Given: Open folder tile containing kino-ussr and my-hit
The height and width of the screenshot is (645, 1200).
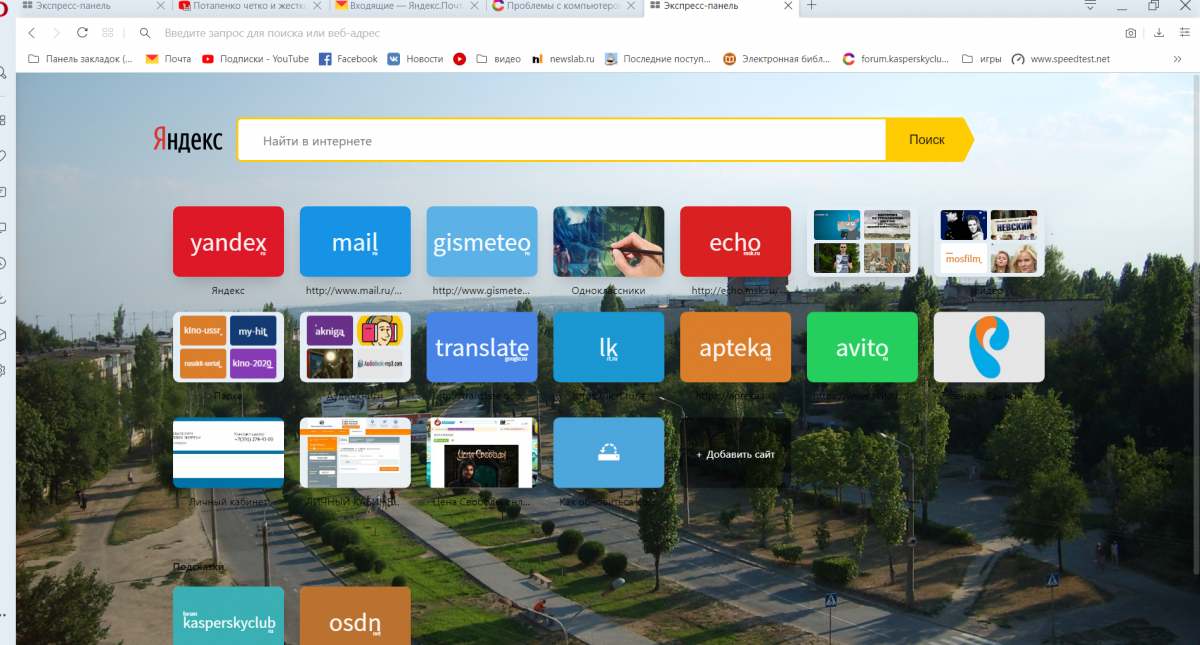Looking at the screenshot, I should 228,347.
